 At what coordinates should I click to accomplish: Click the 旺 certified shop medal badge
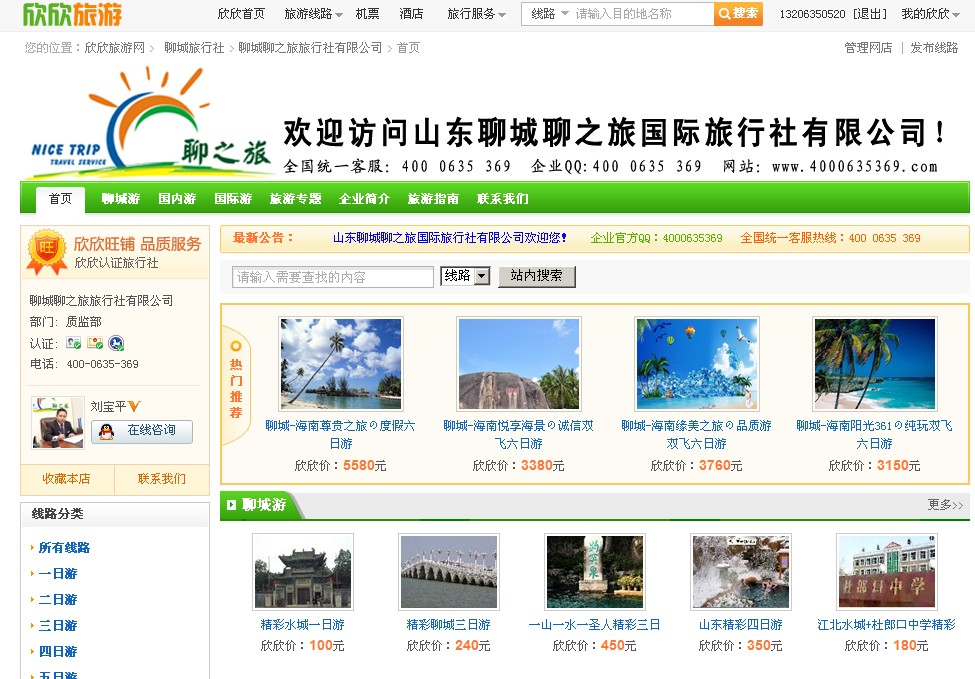click(46, 250)
